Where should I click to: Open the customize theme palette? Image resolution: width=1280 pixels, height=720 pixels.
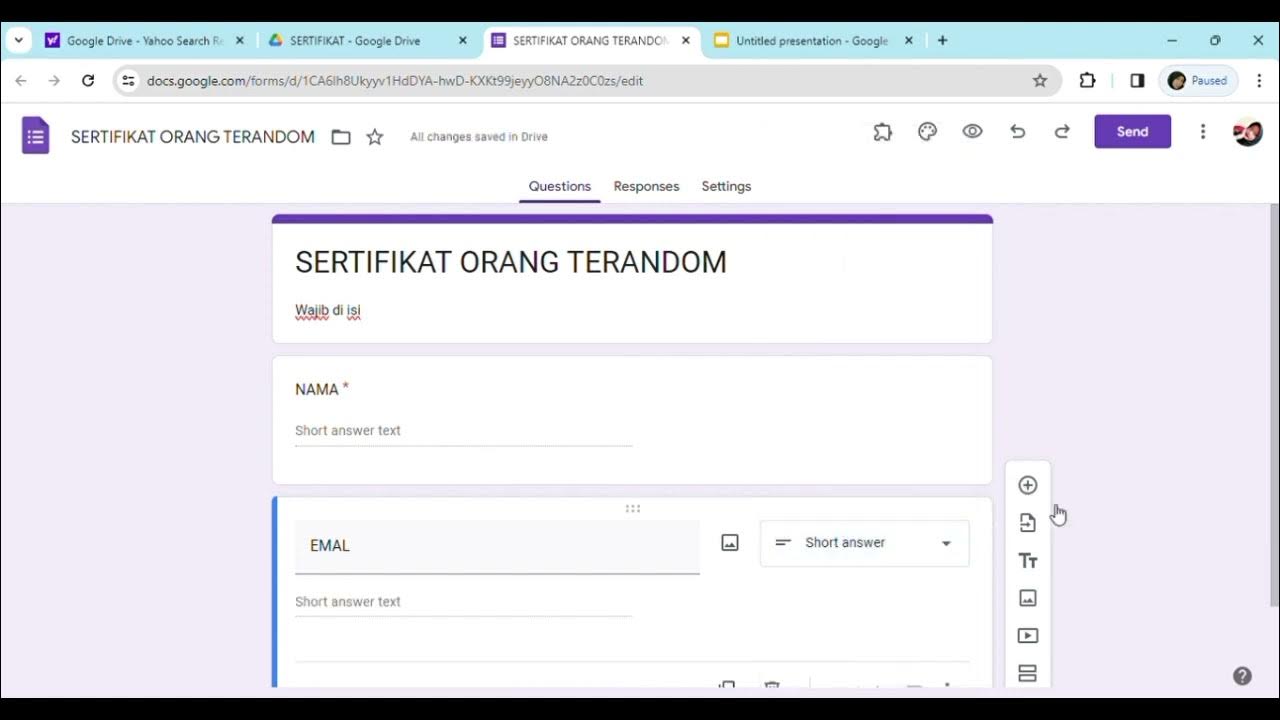[x=927, y=132]
